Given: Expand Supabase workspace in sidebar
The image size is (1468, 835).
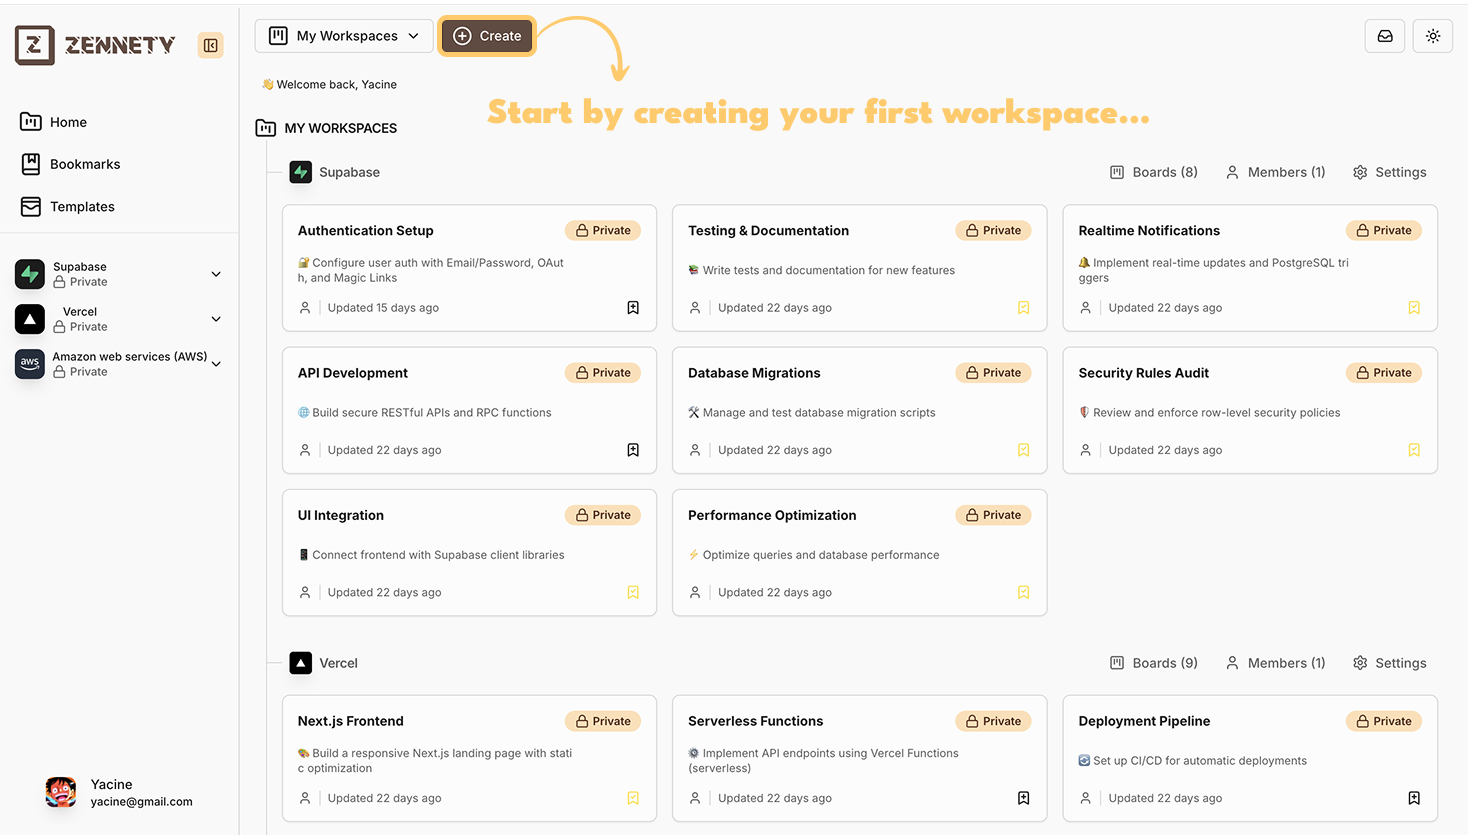Looking at the screenshot, I should tap(216, 274).
